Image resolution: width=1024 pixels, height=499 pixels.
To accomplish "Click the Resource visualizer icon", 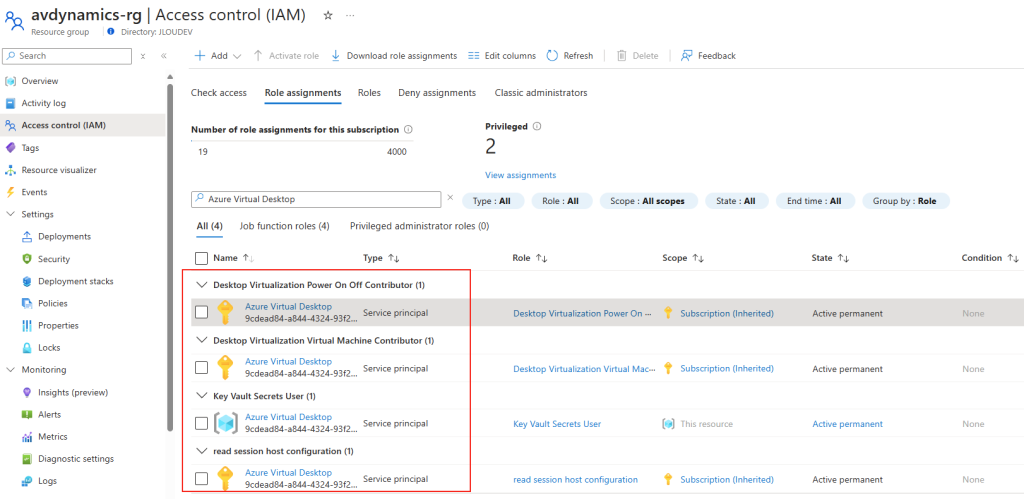I will coord(10,170).
